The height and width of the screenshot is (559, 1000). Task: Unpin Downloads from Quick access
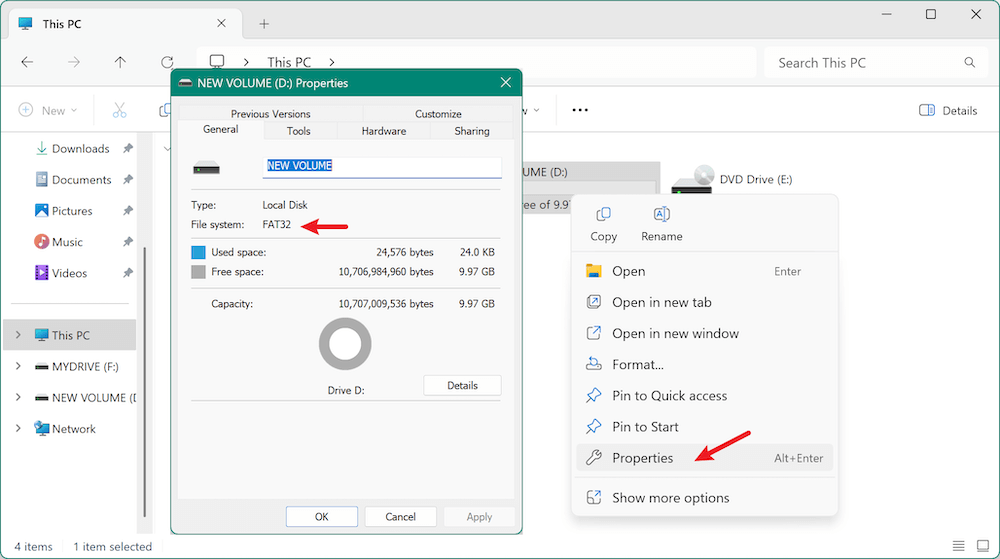tap(128, 149)
